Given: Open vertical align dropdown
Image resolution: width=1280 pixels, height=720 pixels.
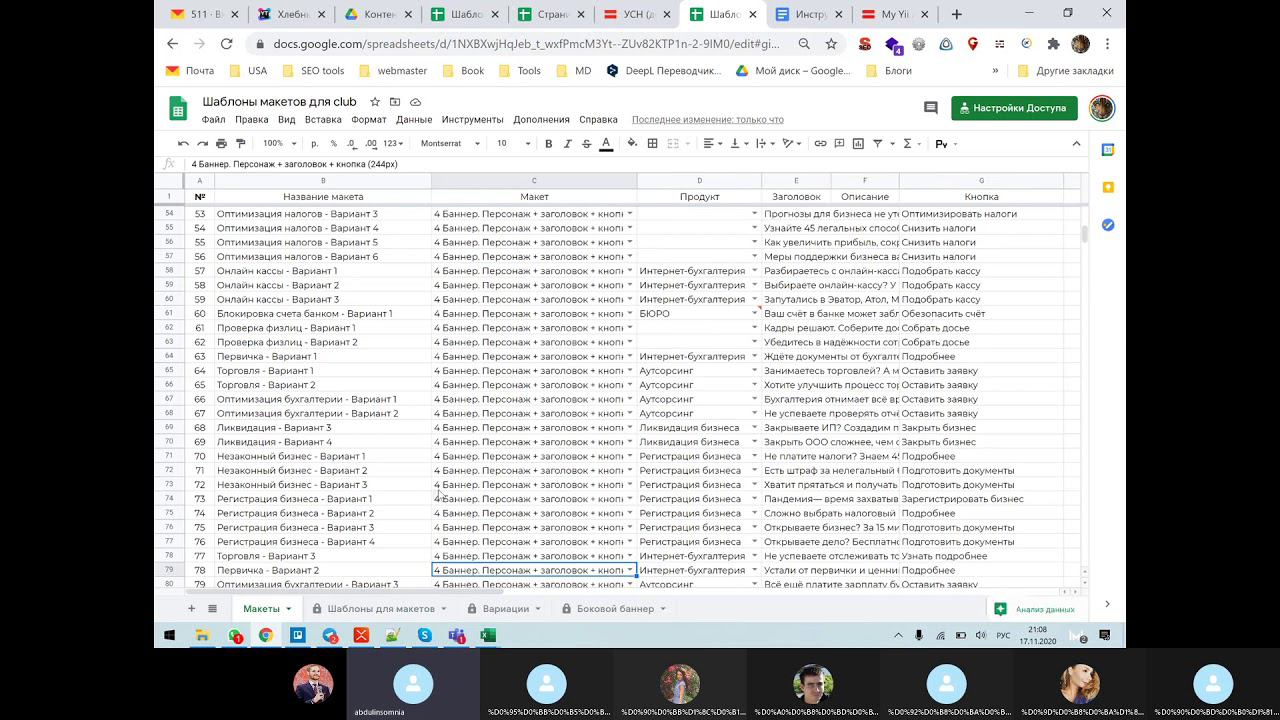Looking at the screenshot, I should point(739,143).
